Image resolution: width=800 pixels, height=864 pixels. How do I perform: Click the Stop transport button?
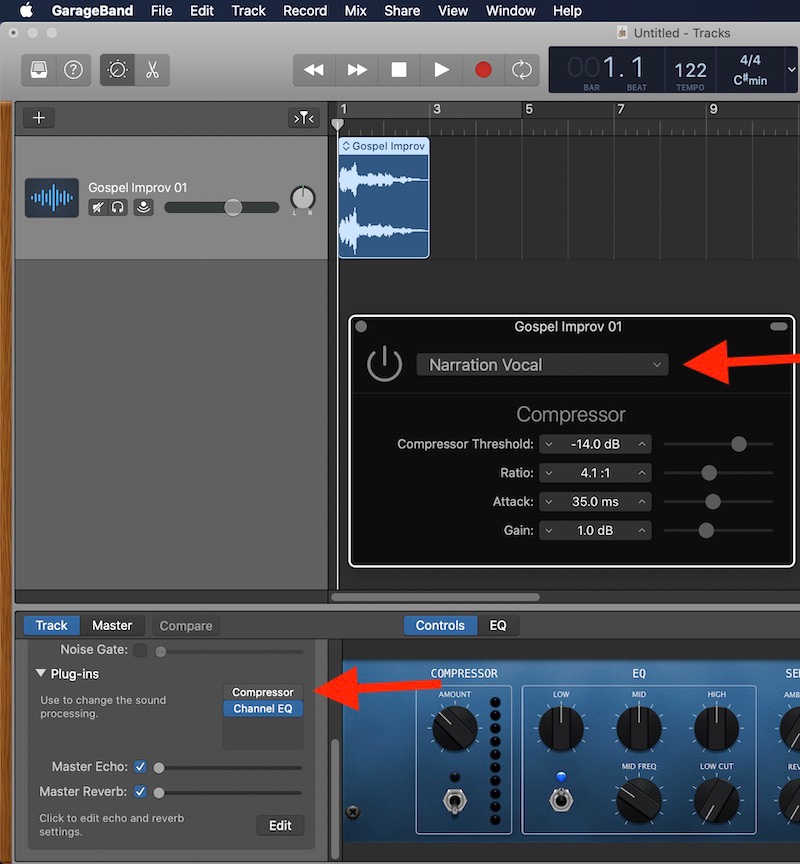tap(399, 70)
